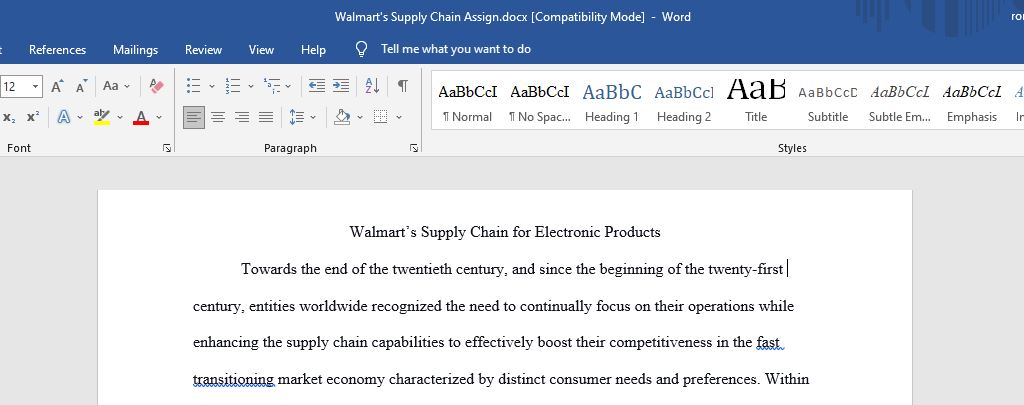The image size is (1024, 405).
Task: Apply the Subtitle style
Action: [828, 102]
